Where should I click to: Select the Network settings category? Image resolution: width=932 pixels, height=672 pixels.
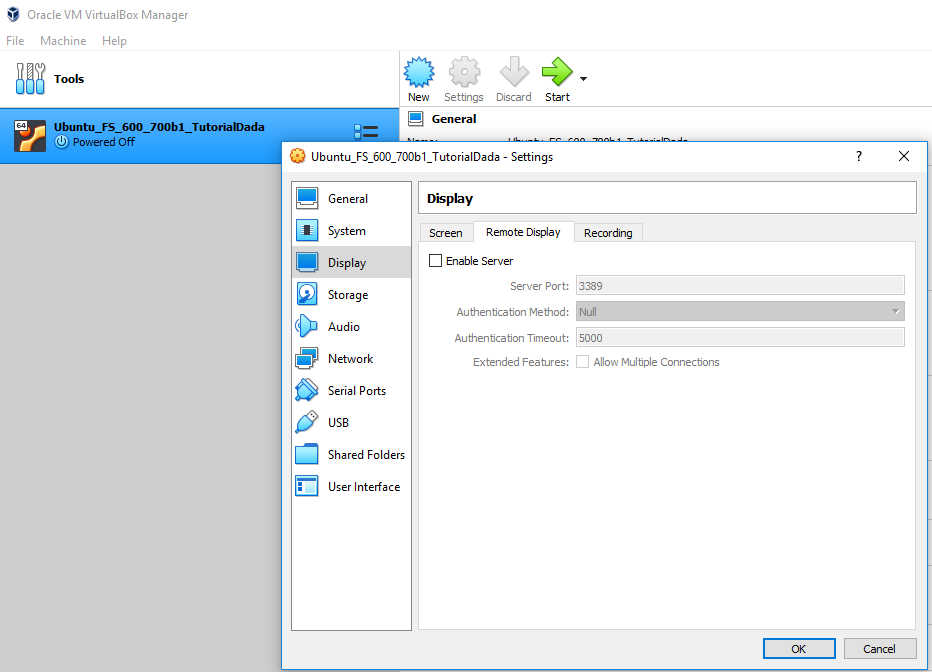(x=350, y=359)
